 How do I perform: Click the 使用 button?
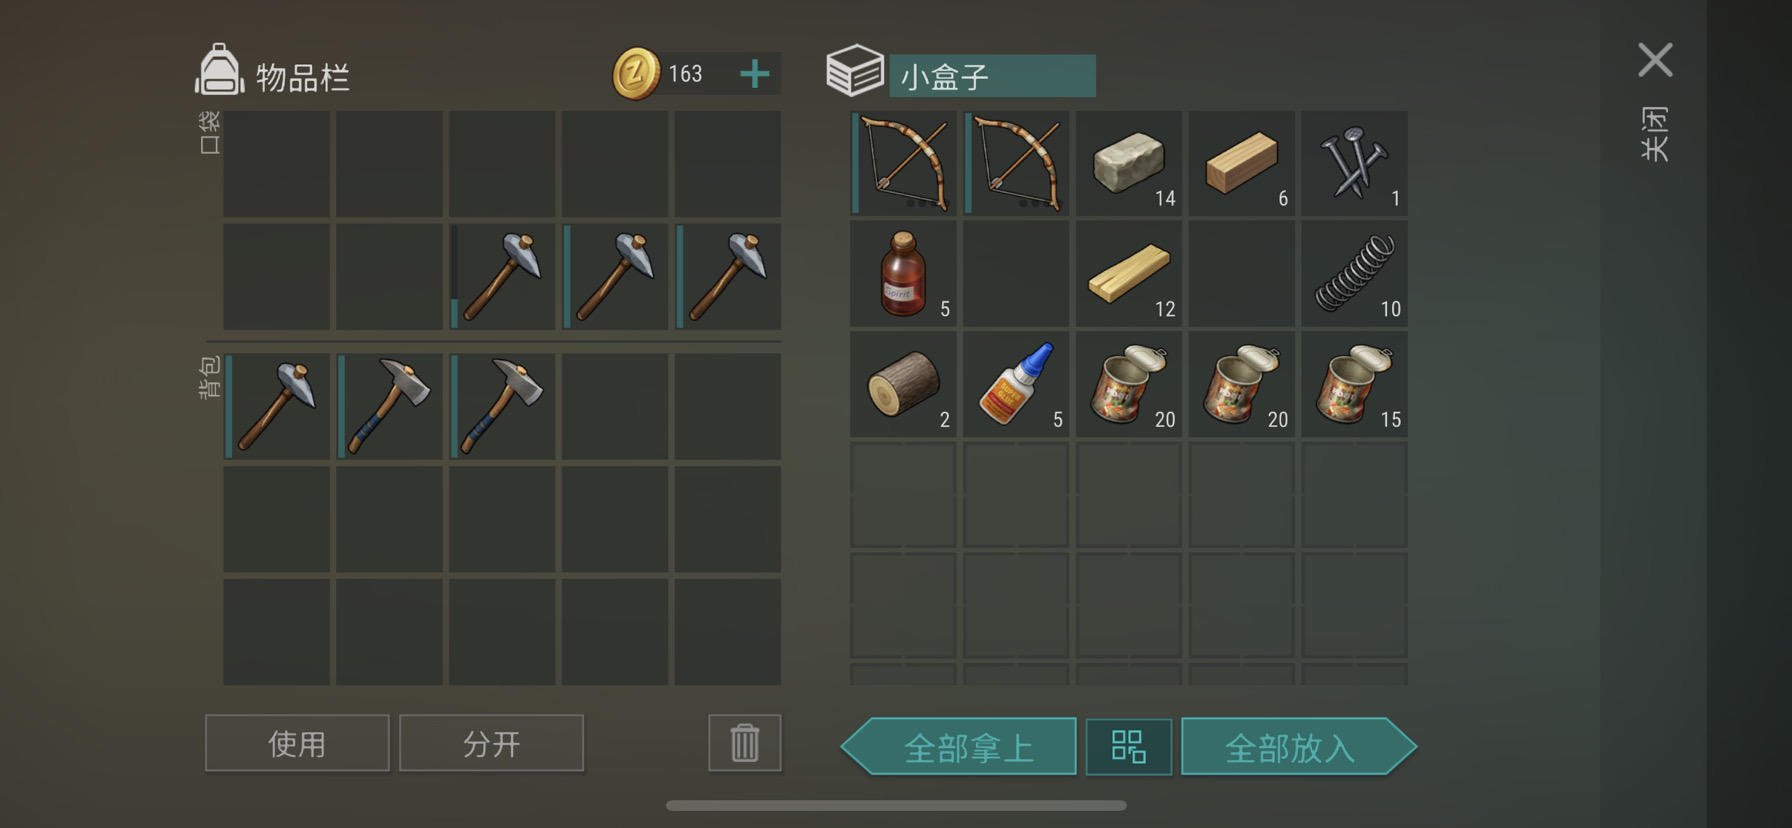[297, 743]
